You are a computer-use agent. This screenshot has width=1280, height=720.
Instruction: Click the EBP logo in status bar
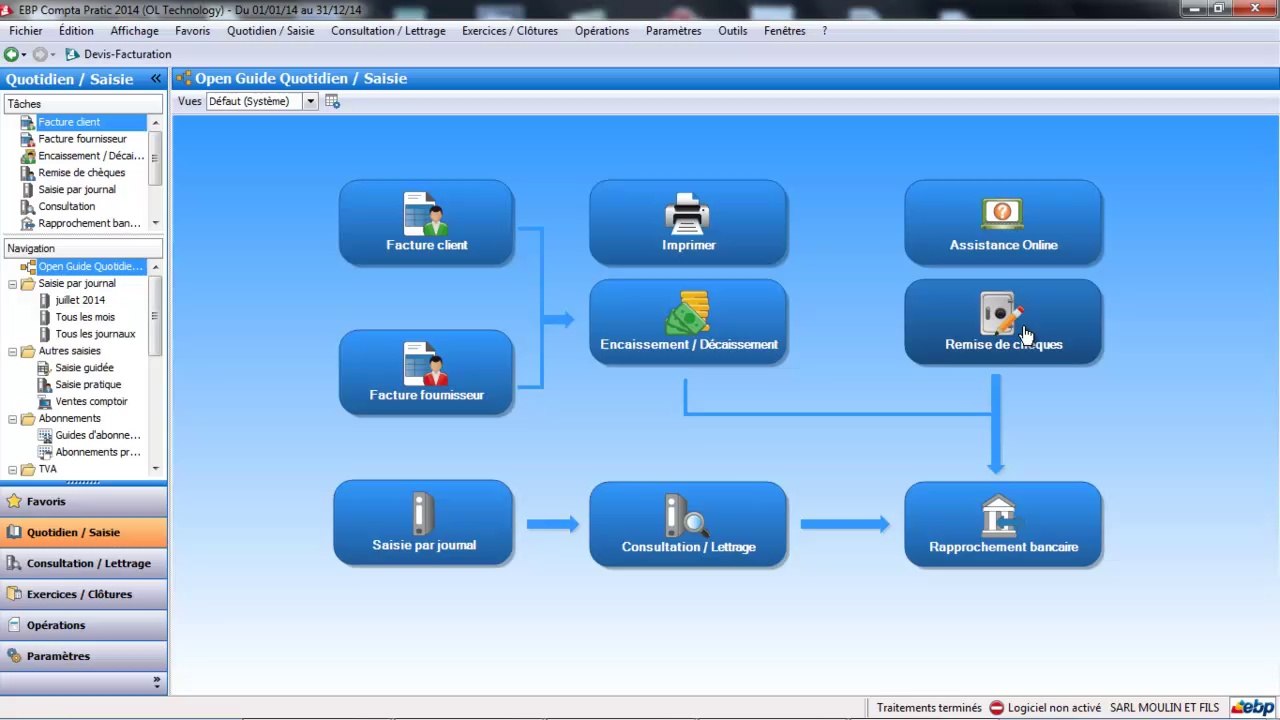(x=1253, y=708)
